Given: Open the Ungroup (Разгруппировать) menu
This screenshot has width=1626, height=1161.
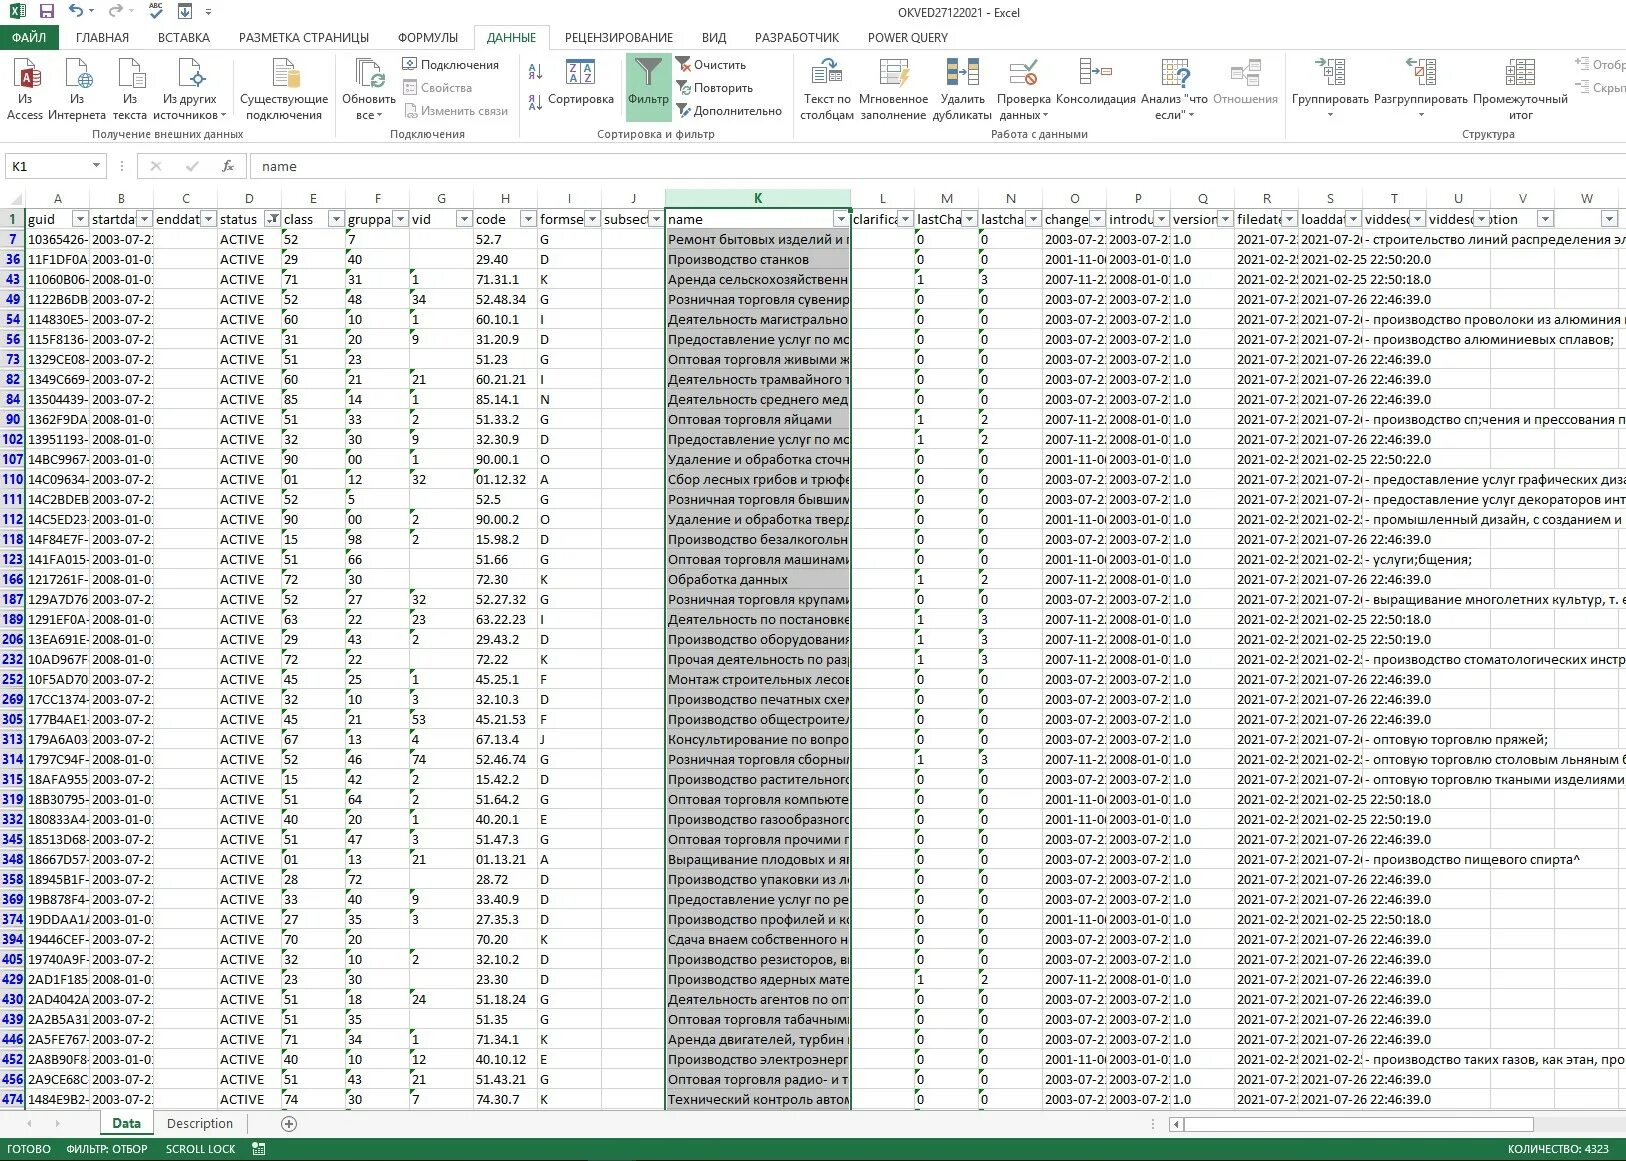Looking at the screenshot, I should click(1421, 88).
